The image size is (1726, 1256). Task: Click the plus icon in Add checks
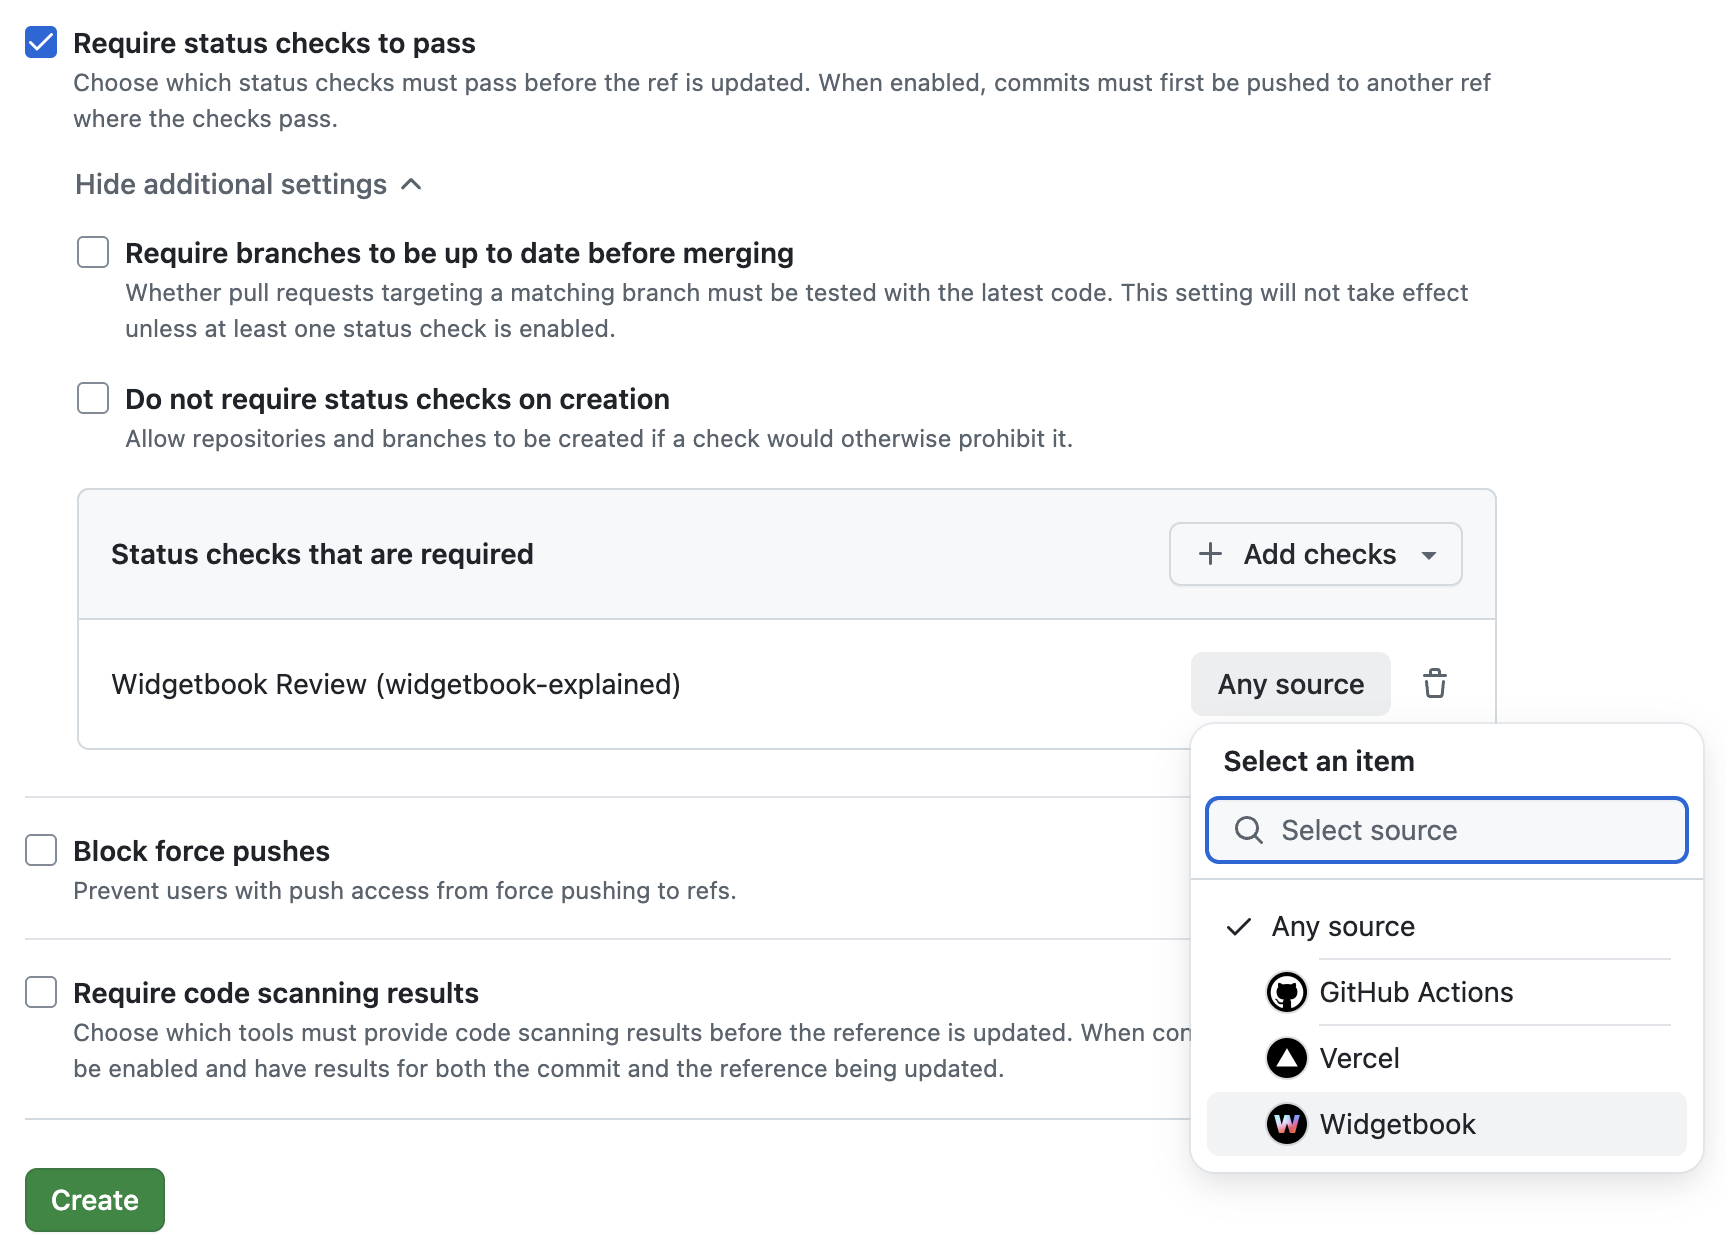1210,554
